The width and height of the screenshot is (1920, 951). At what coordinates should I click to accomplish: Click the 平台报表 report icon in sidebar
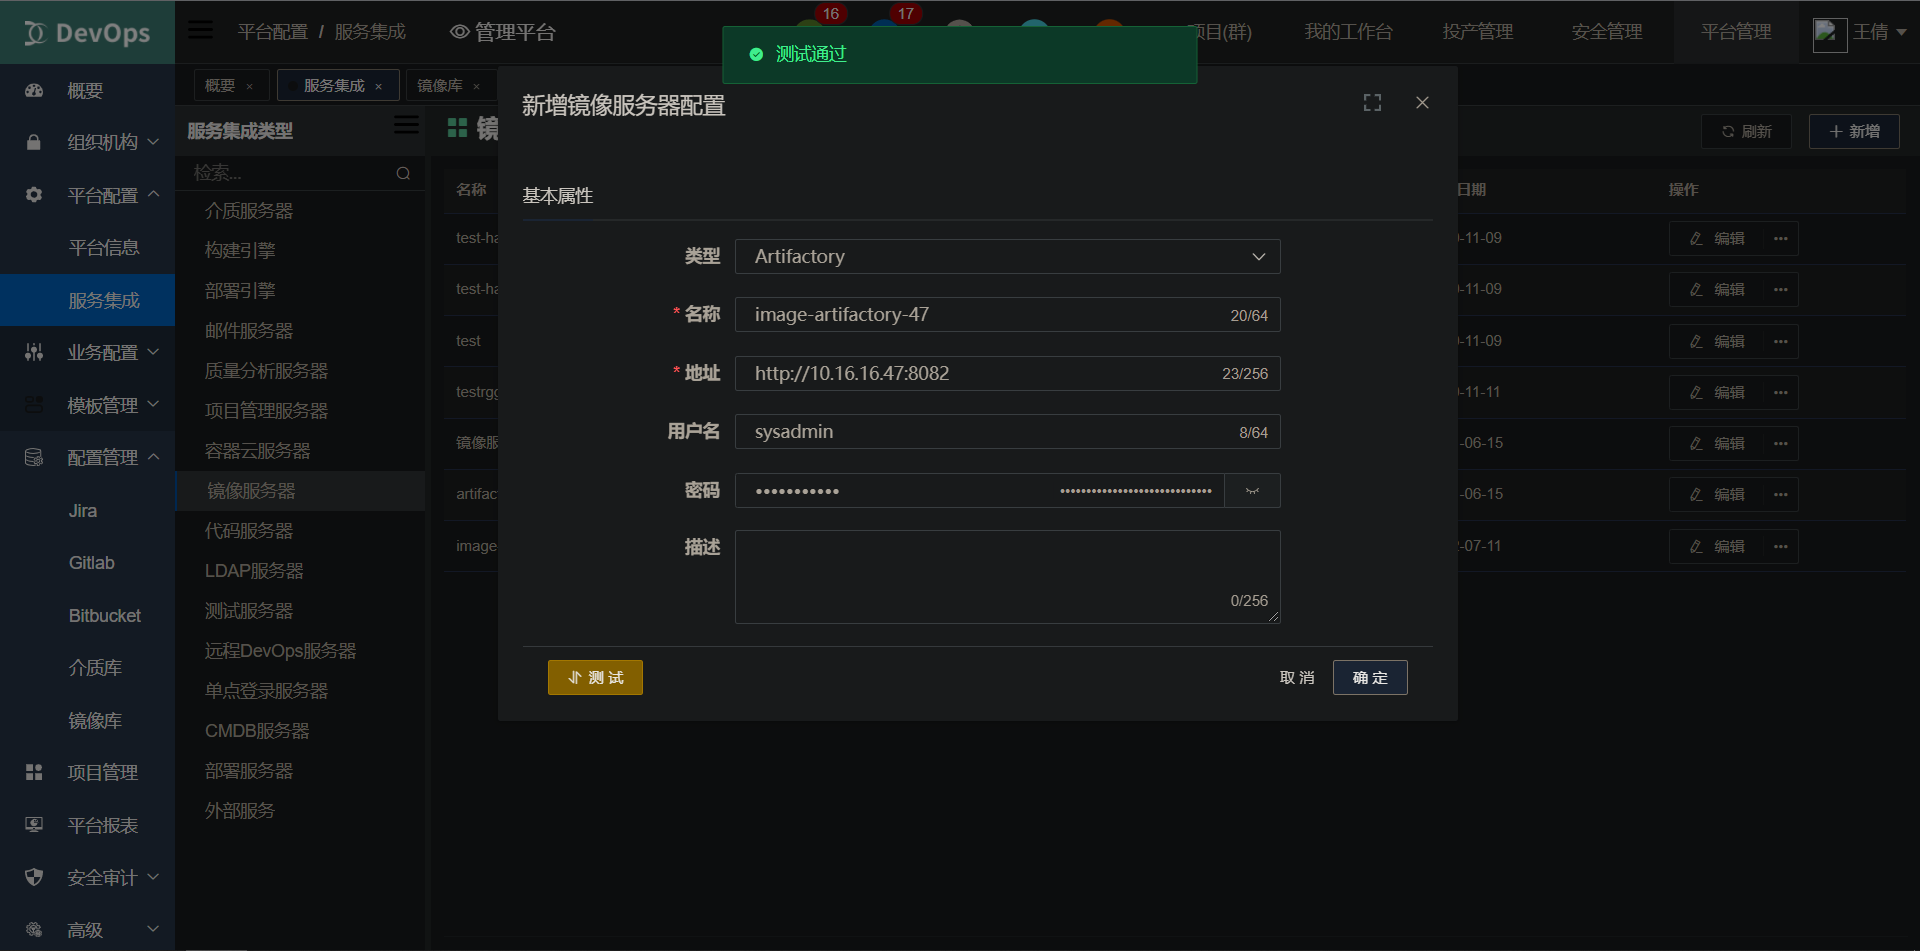[34, 824]
